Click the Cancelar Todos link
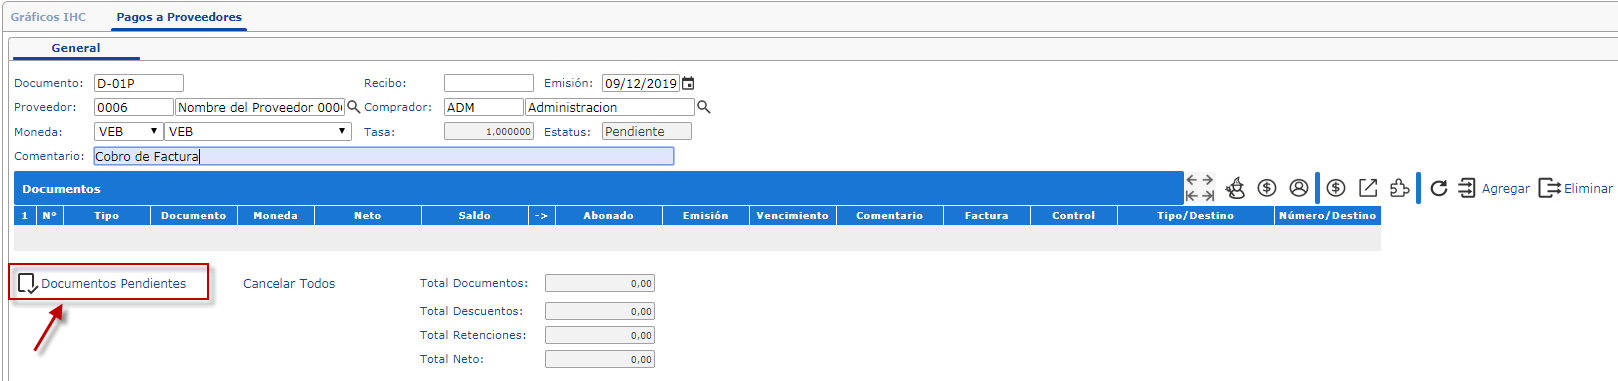 pos(289,284)
